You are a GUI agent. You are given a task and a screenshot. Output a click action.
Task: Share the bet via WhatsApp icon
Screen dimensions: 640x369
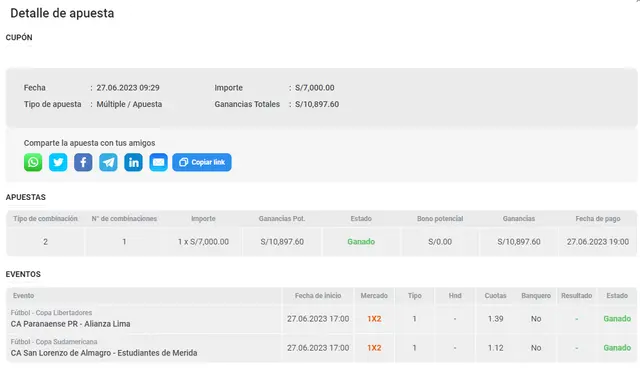(x=33, y=162)
